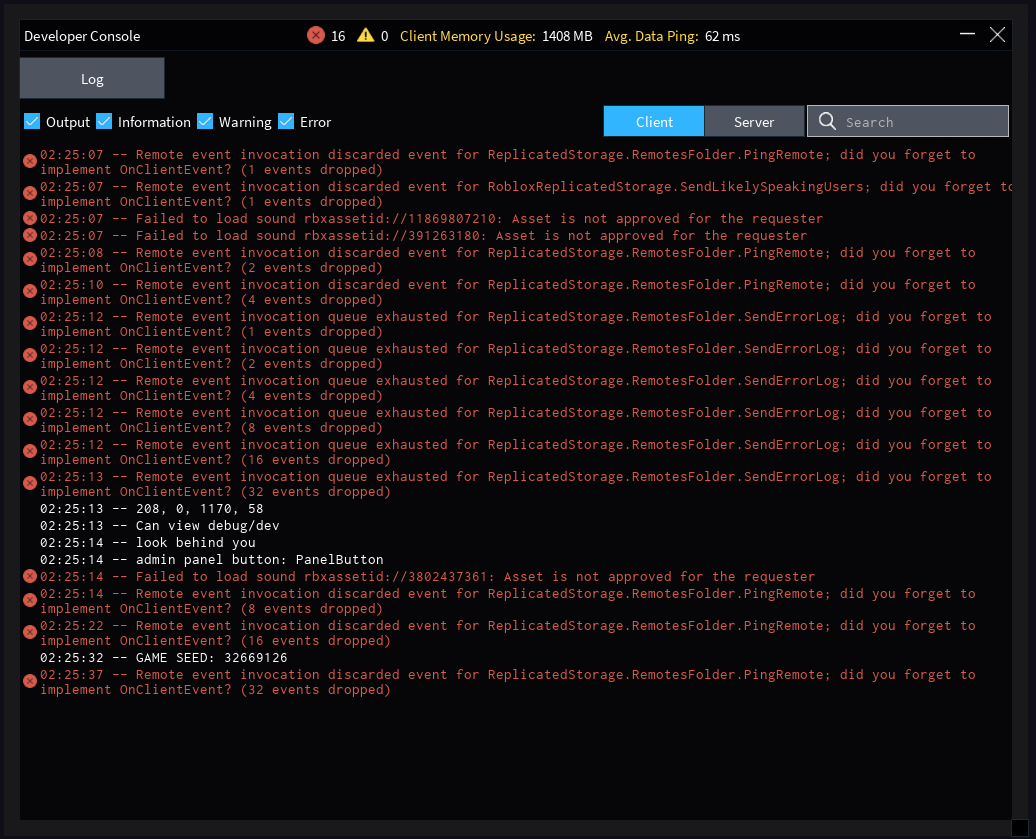Click error icon beside sound 3802437361 failure
This screenshot has width=1036, height=839.
(x=30, y=576)
